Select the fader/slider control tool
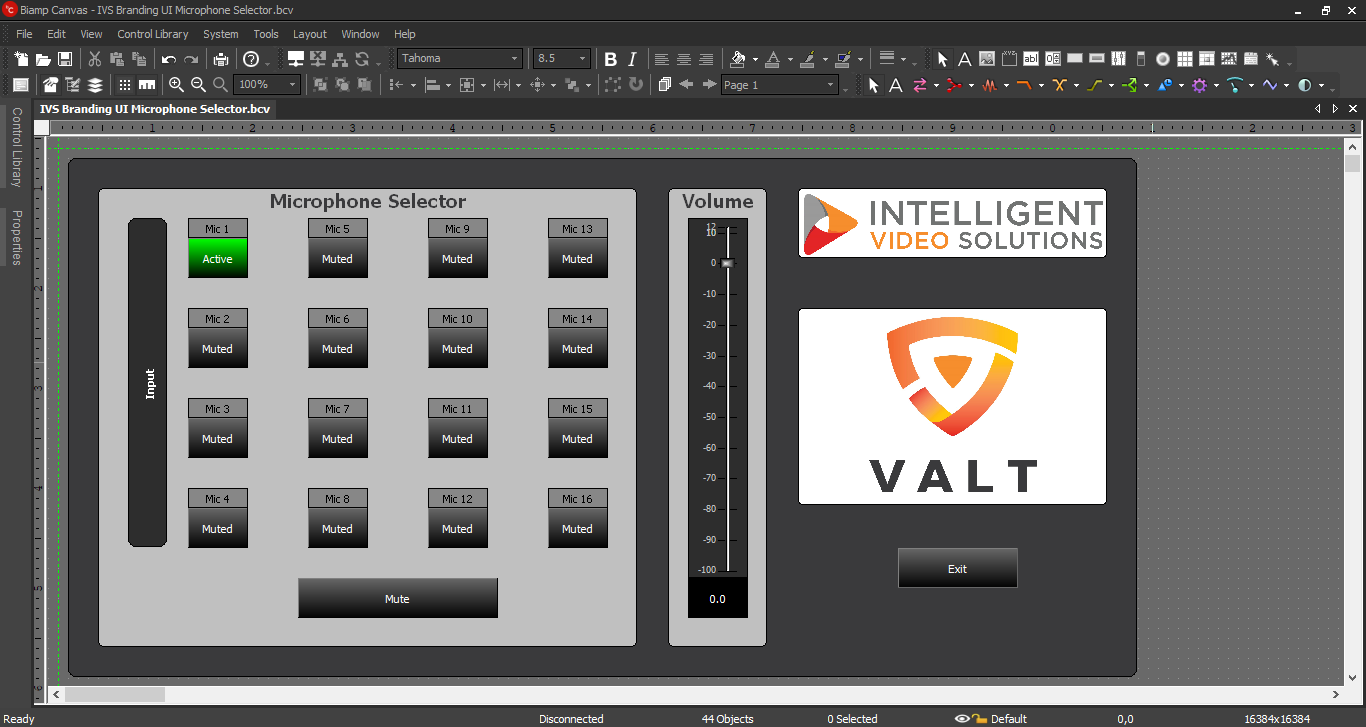 (x=1119, y=59)
